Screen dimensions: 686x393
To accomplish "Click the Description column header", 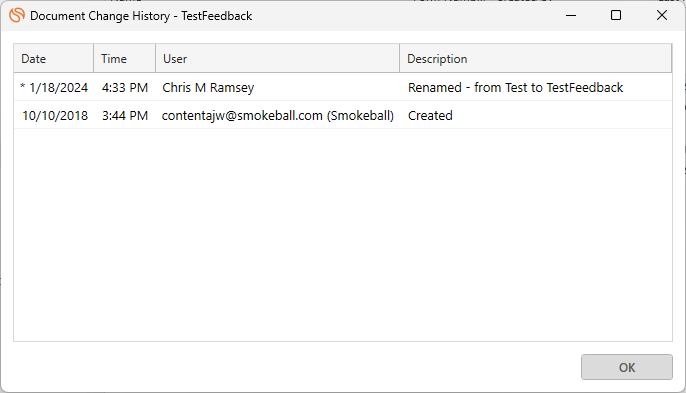I will point(536,59).
